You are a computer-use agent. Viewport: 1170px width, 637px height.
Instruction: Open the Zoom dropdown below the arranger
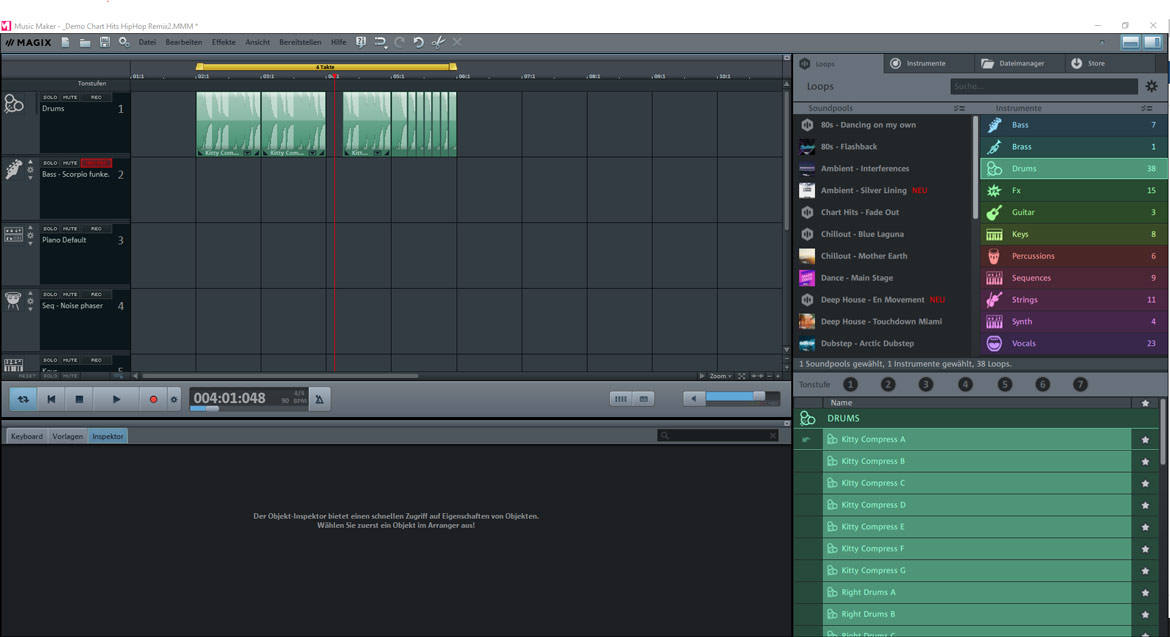click(721, 376)
